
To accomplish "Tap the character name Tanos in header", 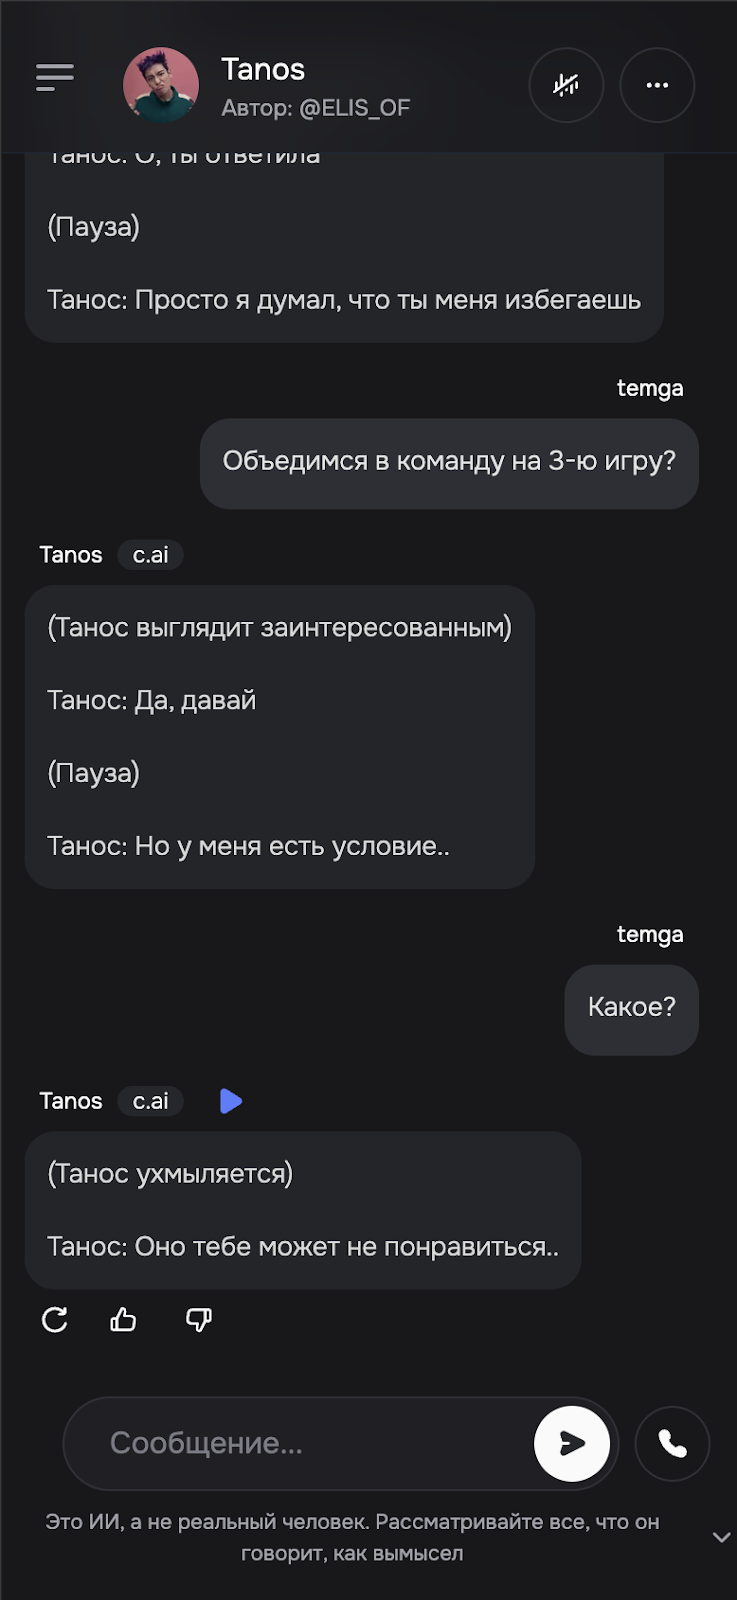I will tap(263, 70).
